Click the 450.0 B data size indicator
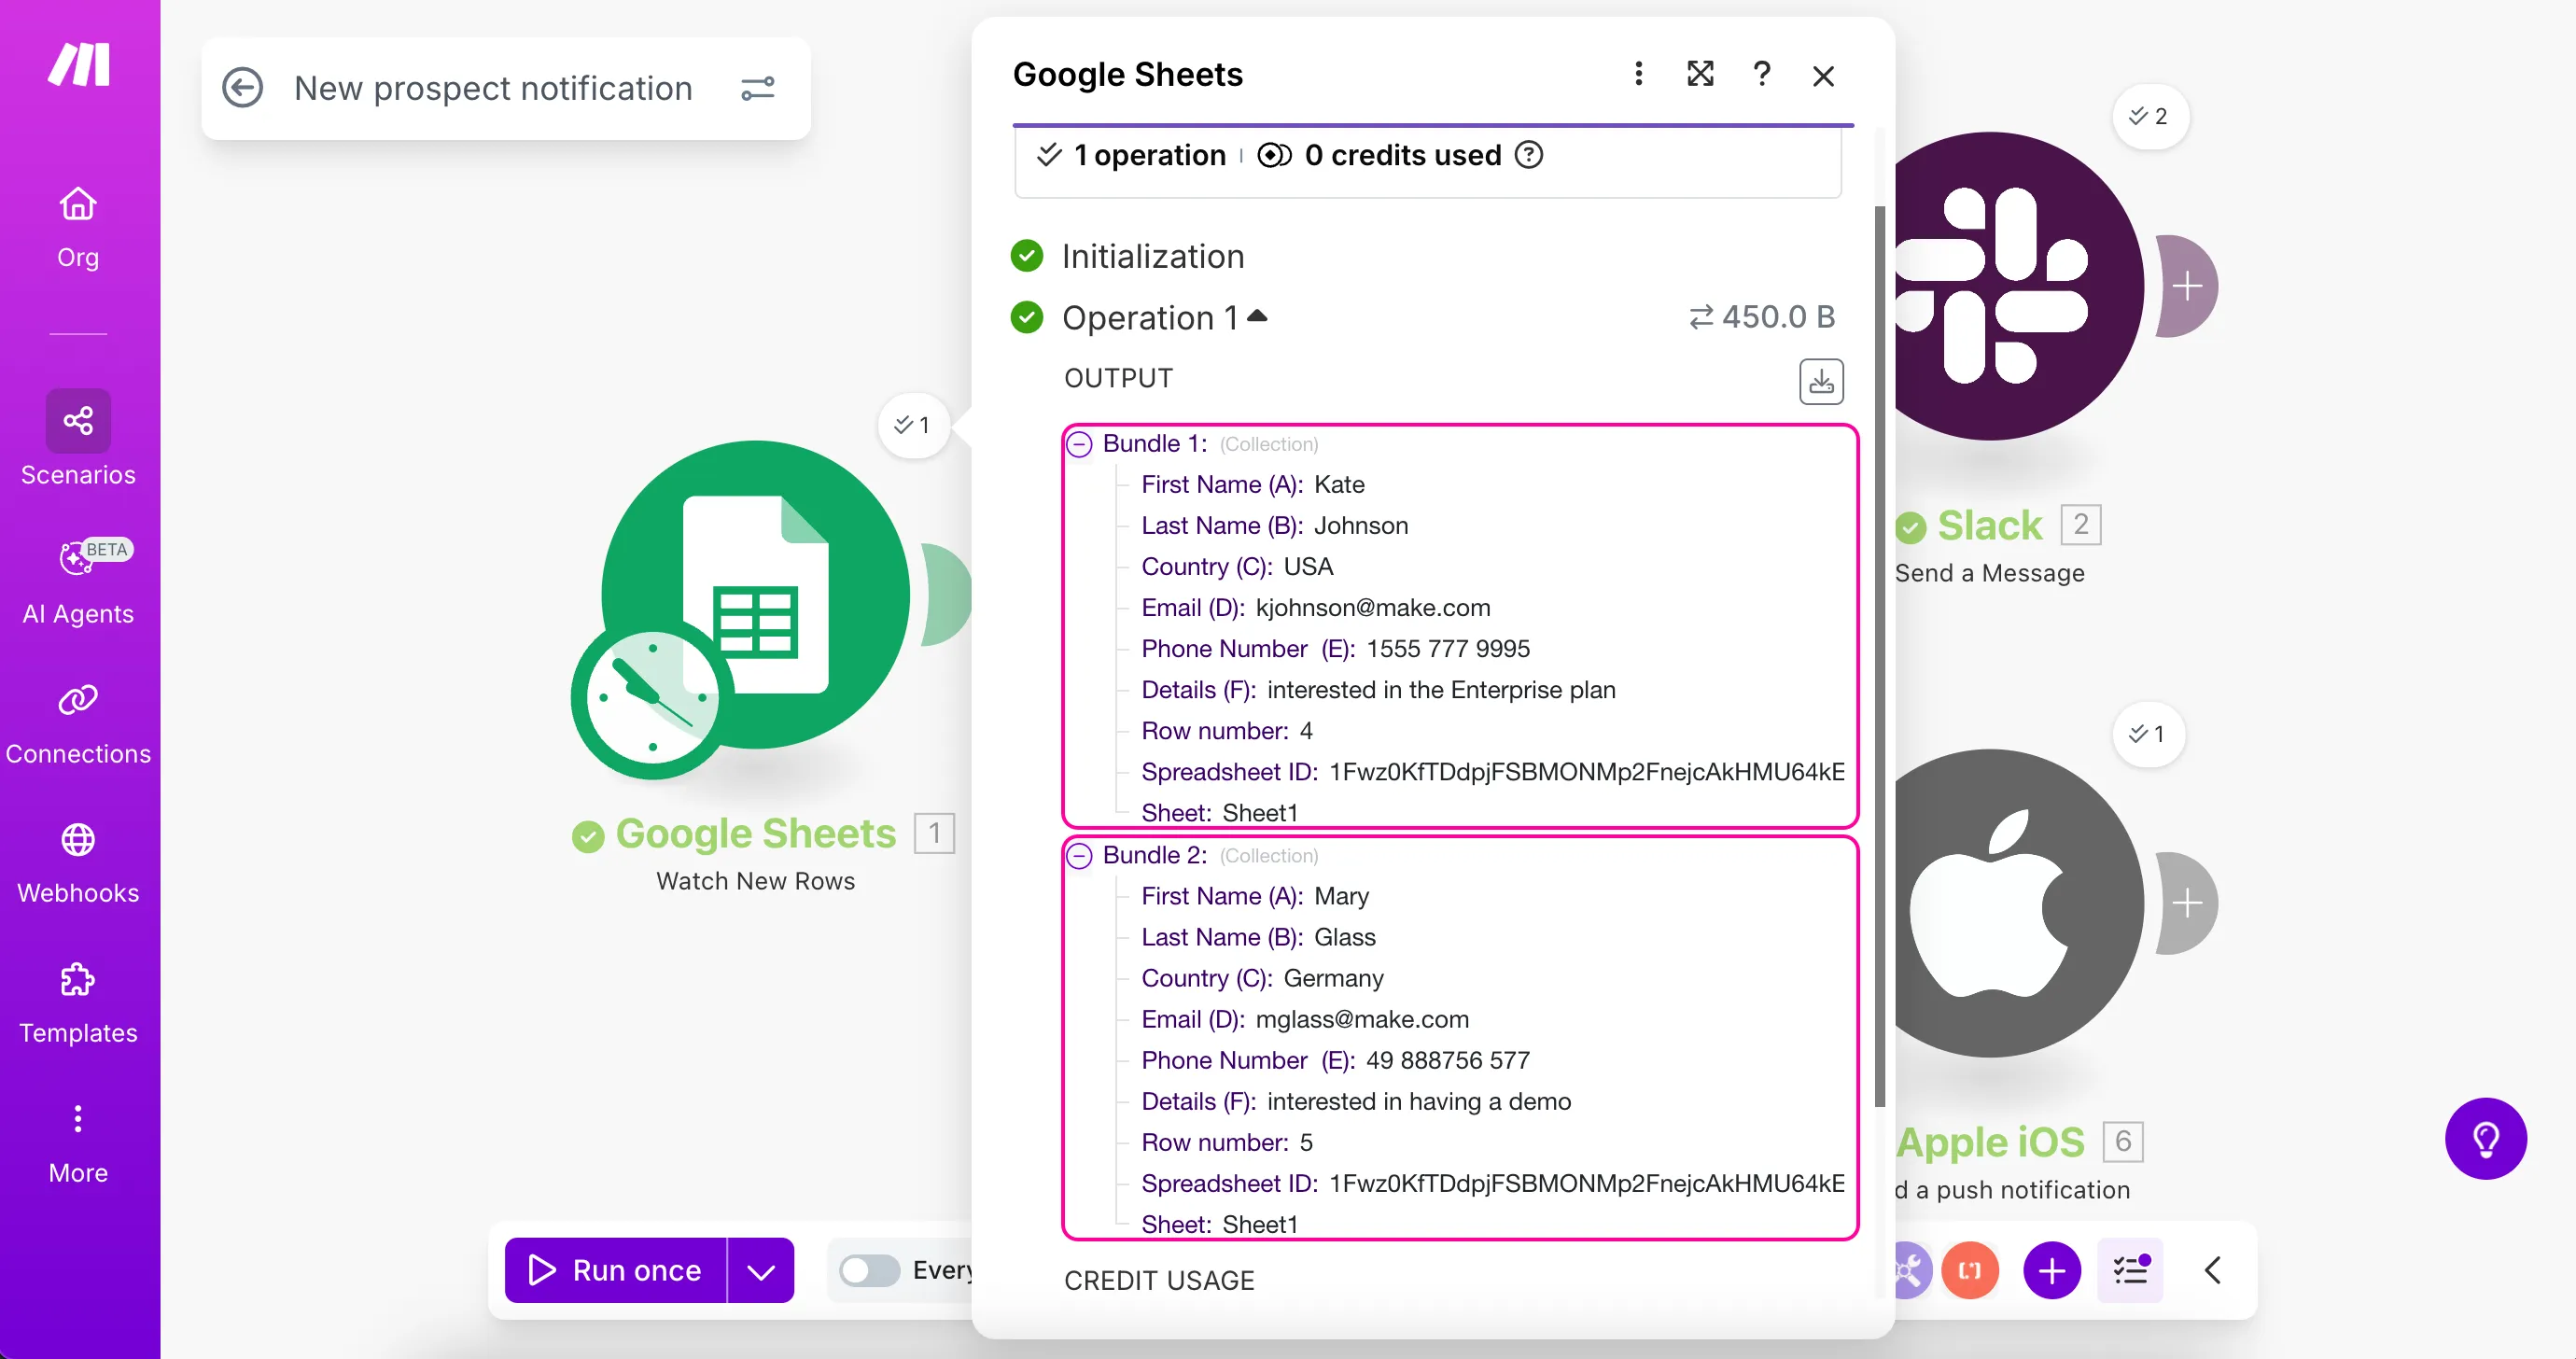Screen dimensions: 2576x1359 1762,317
